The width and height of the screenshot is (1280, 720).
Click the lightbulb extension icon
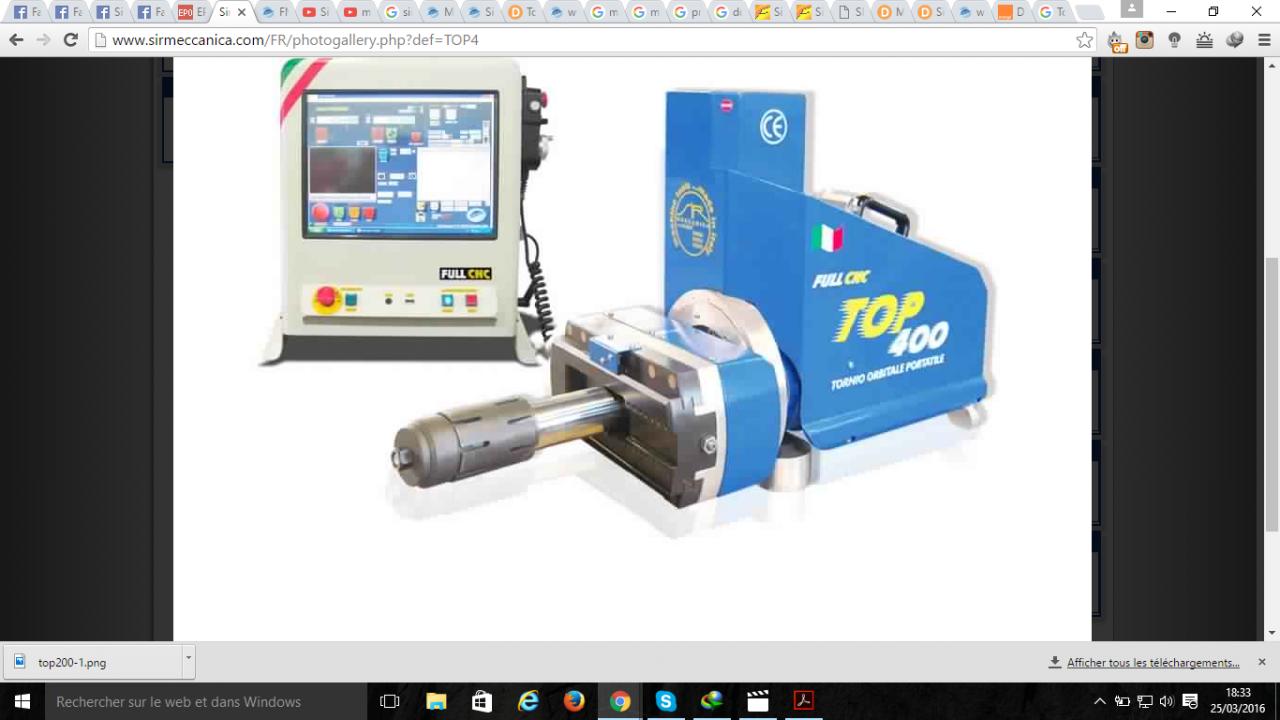pos(1175,40)
